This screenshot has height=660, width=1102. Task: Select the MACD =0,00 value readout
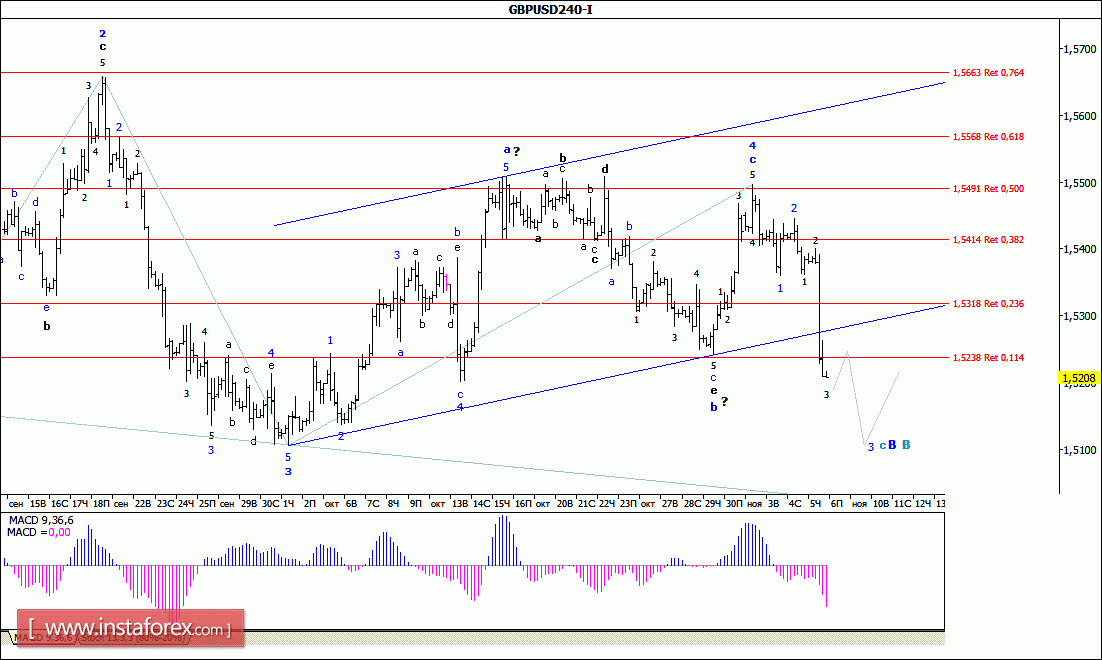tap(39, 532)
